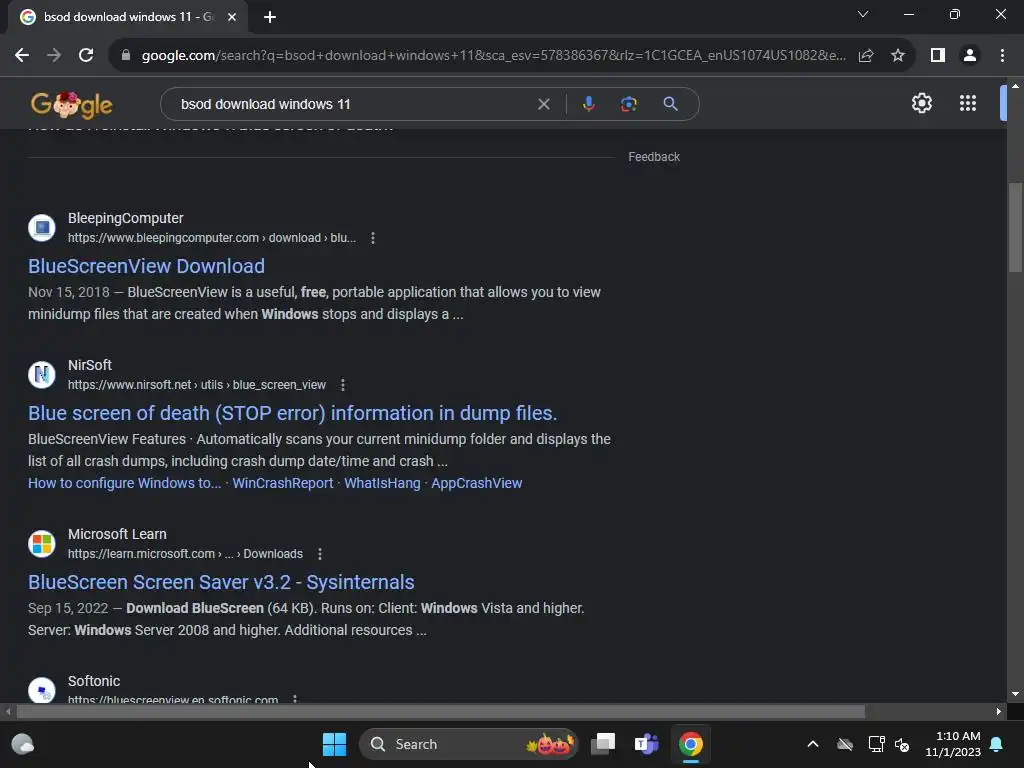The width and height of the screenshot is (1024, 768).
Task: Click the muted volume tray icon
Action: click(x=903, y=744)
